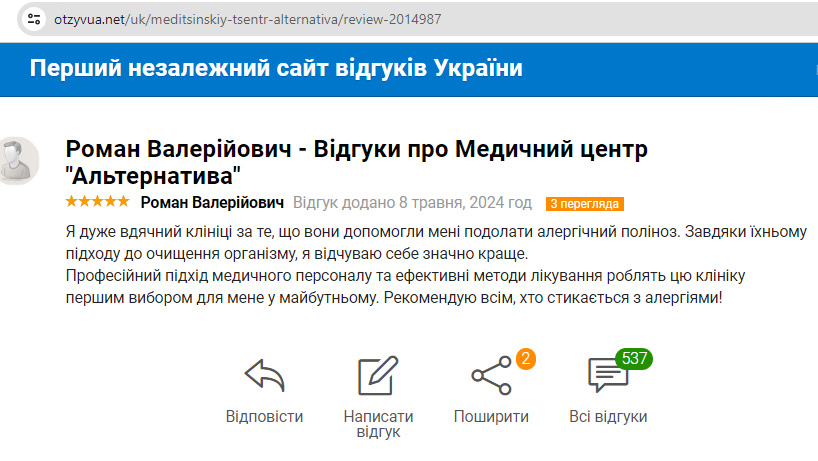Go to "Всі відгуки" text link

608,416
